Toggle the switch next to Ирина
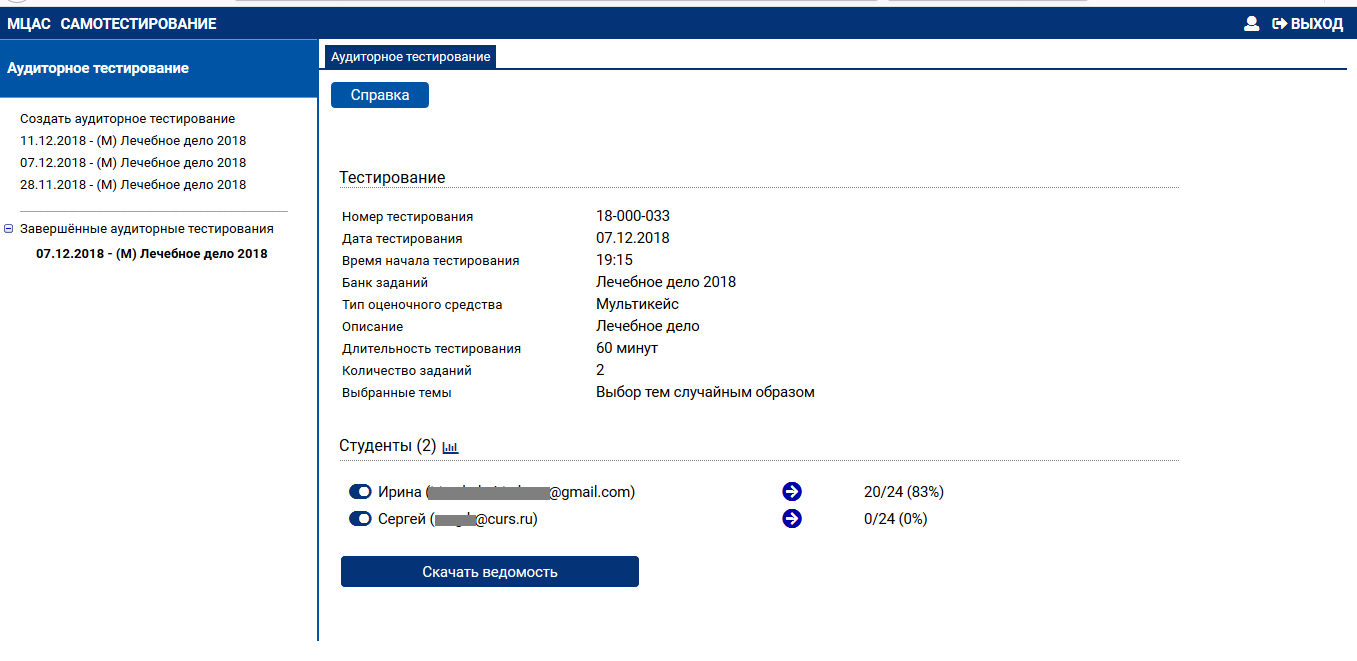 (360, 492)
